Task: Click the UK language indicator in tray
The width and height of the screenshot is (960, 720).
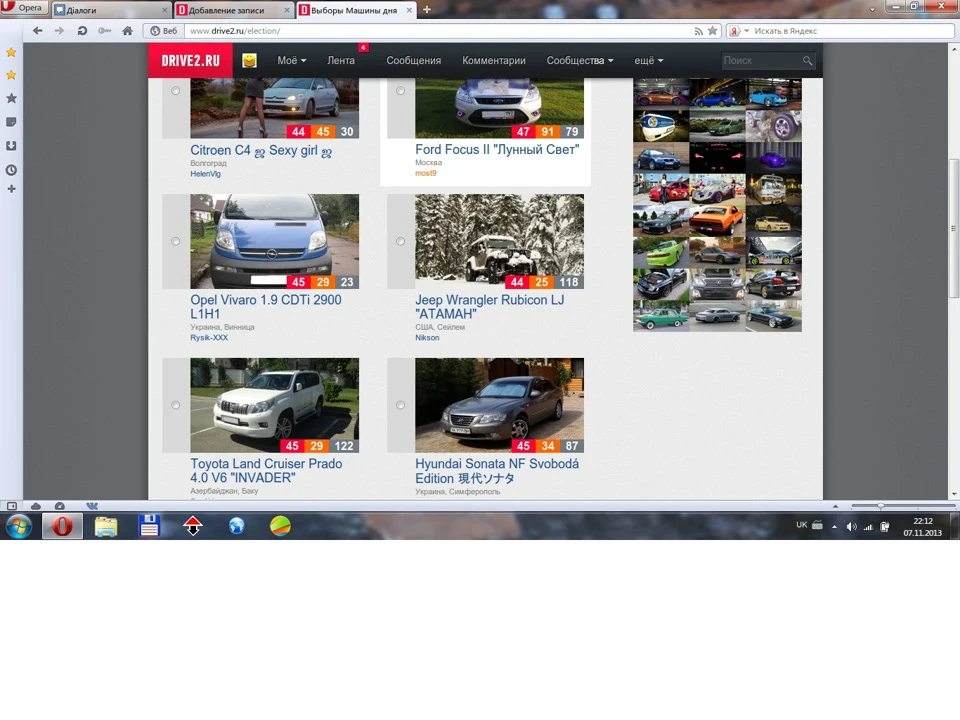Action: click(801, 525)
